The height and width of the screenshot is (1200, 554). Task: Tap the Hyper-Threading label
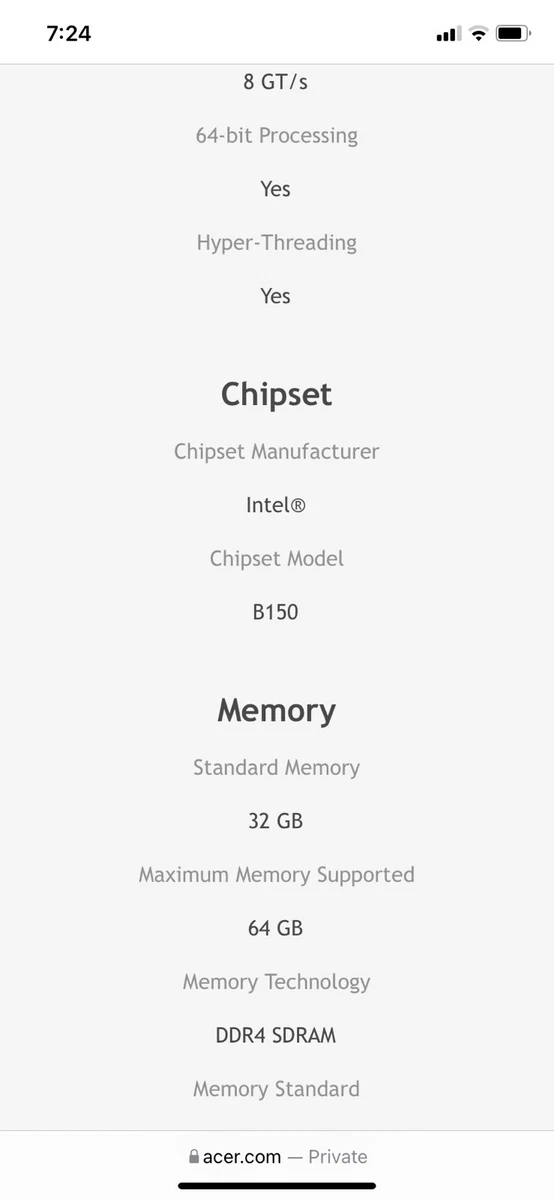(x=276, y=243)
